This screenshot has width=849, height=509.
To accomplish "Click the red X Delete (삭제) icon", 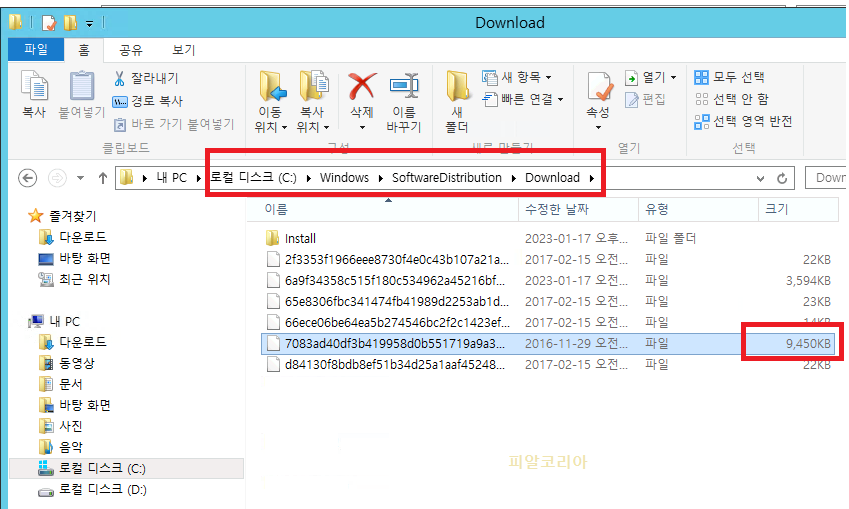I will (x=362, y=87).
